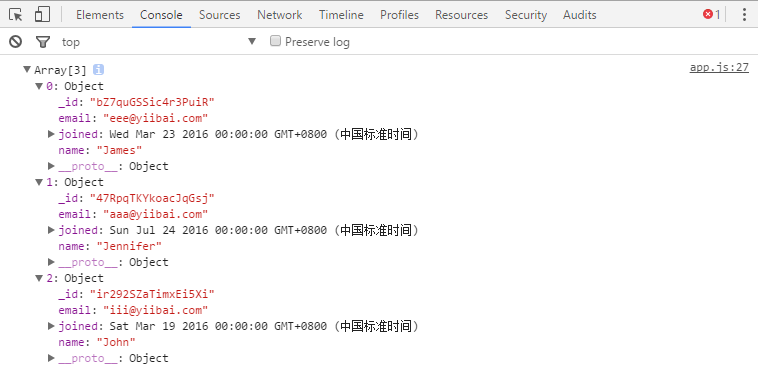Open the Sources tab

coord(219,15)
